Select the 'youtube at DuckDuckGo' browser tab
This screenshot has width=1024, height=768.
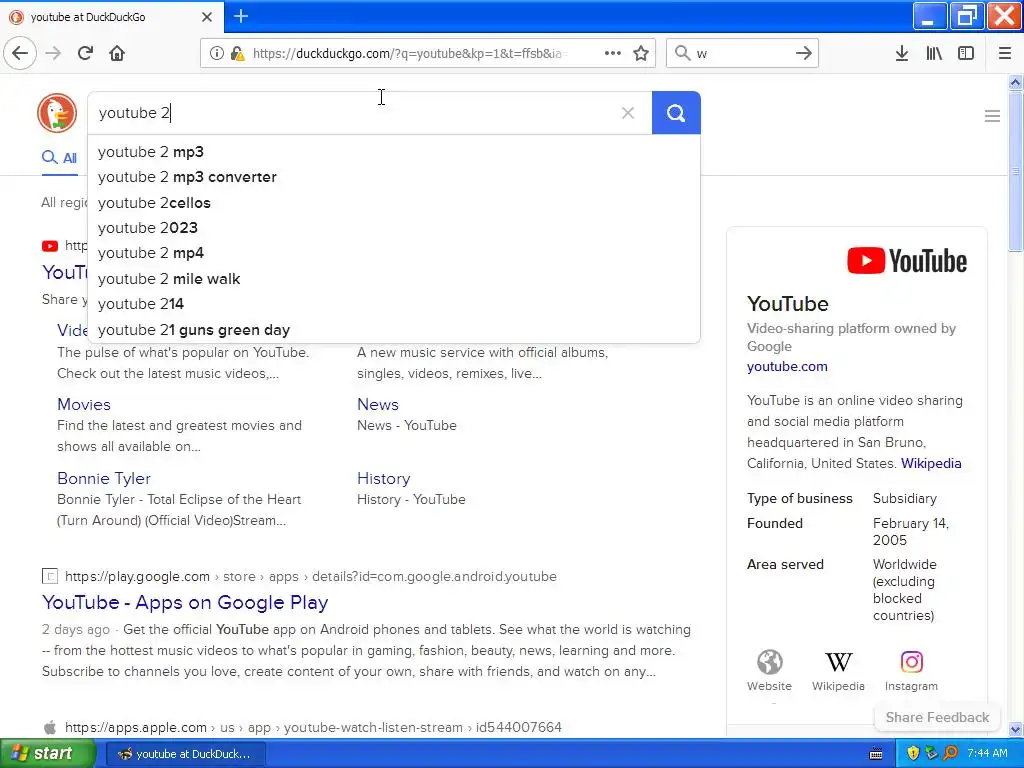(x=111, y=17)
